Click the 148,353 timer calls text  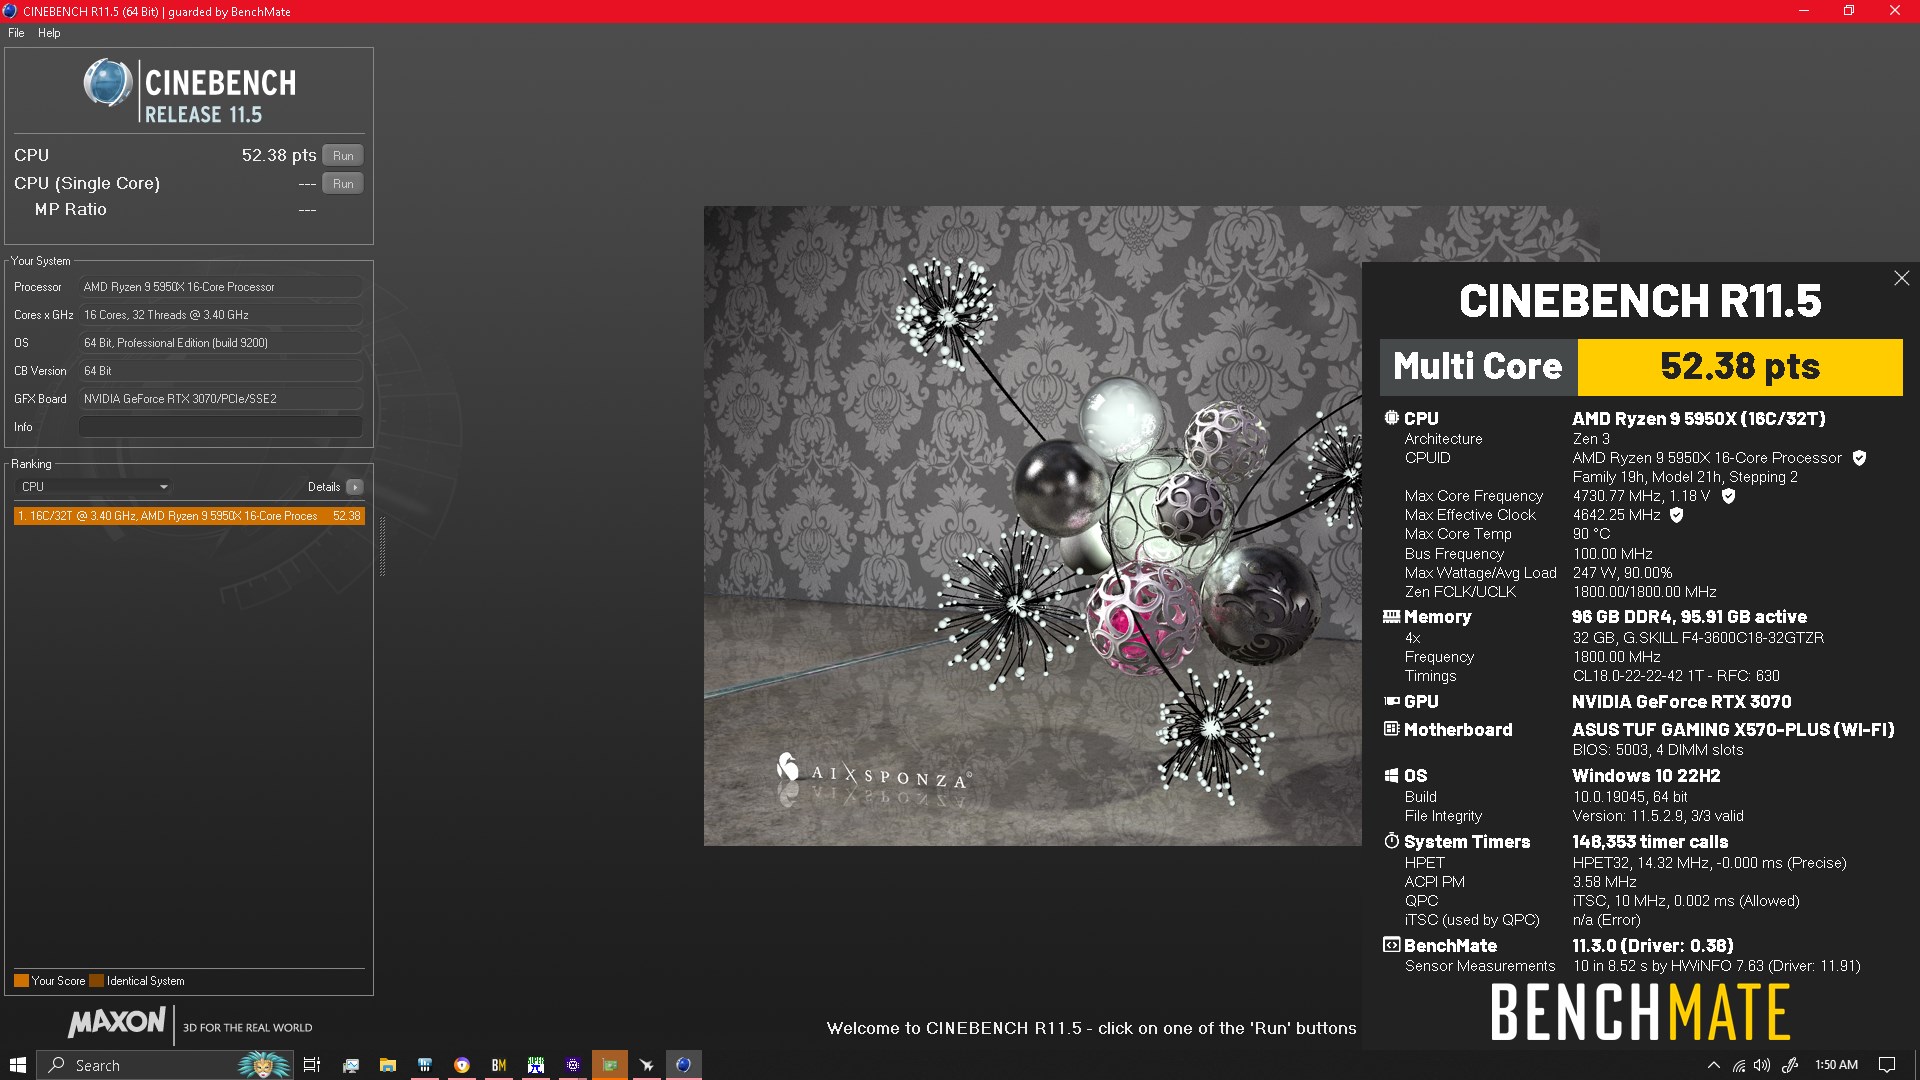pos(1650,842)
